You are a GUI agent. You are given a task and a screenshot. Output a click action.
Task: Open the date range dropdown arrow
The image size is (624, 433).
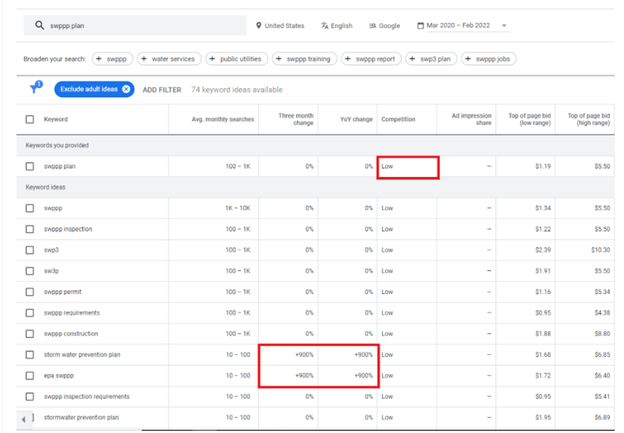click(504, 25)
